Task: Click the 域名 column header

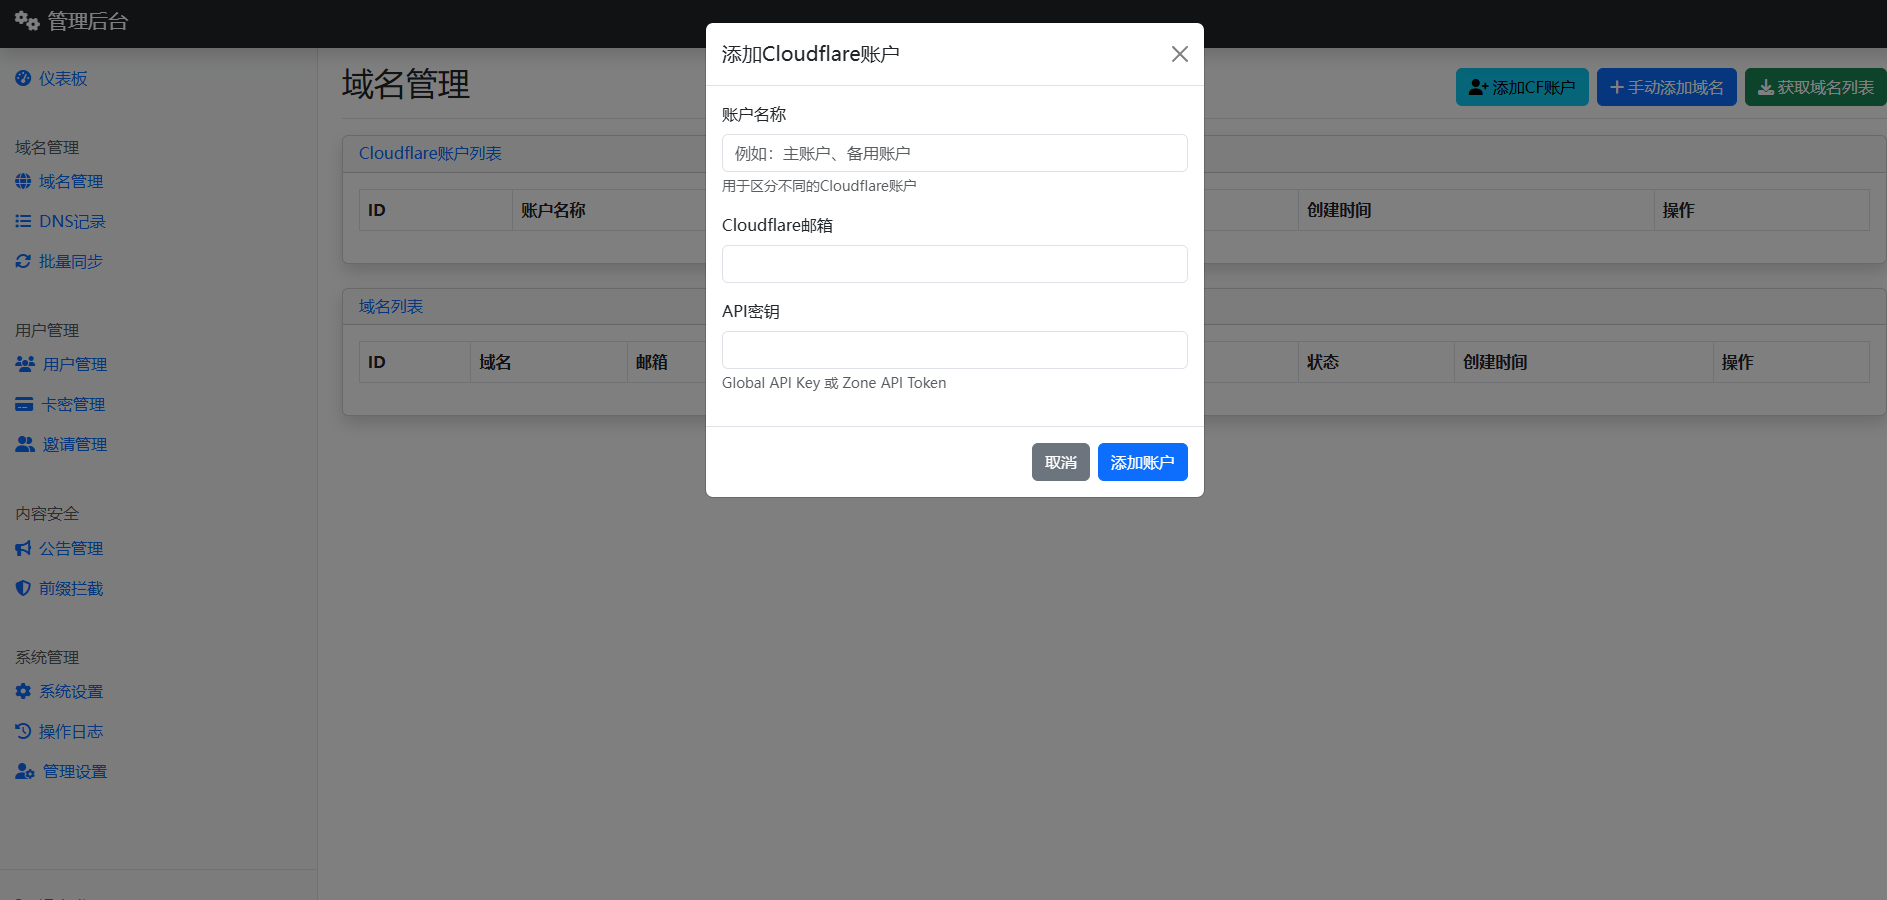Action: click(495, 362)
